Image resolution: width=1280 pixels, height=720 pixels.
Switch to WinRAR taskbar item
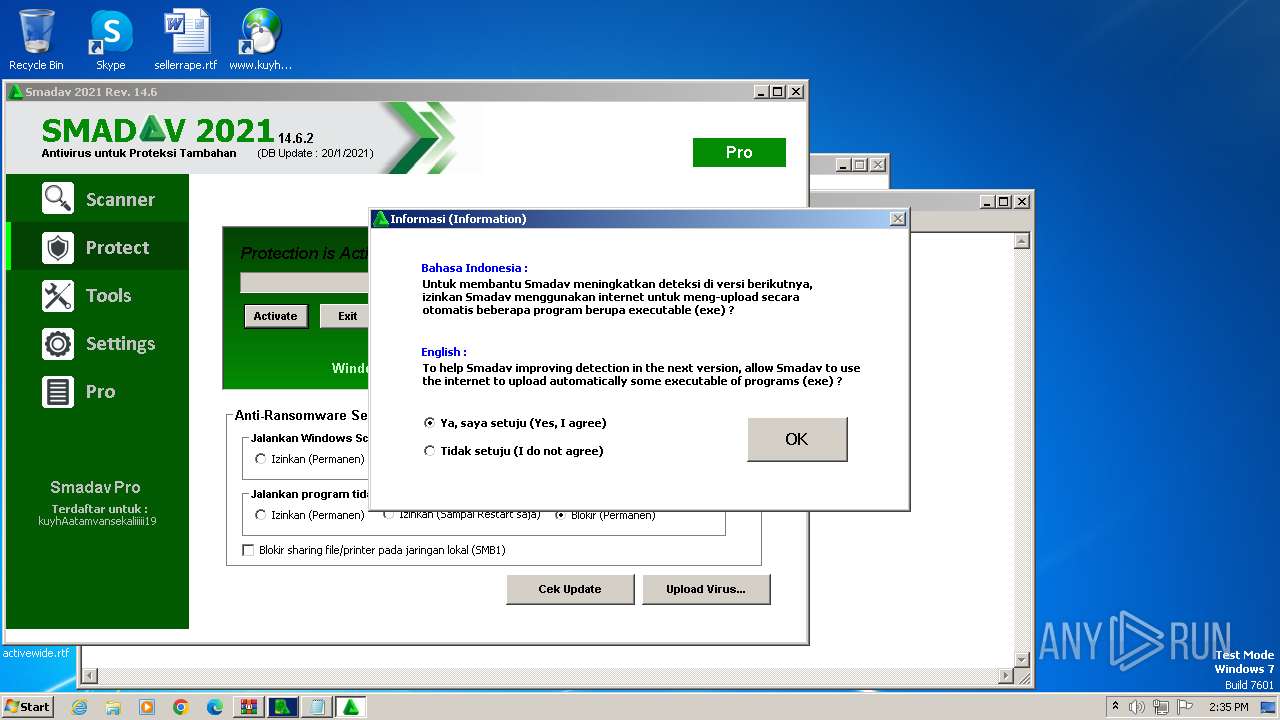[249, 707]
